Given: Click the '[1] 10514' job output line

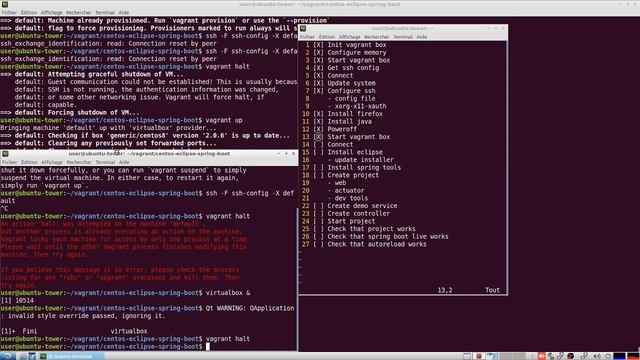Looking at the screenshot, I should [x=17, y=301].
